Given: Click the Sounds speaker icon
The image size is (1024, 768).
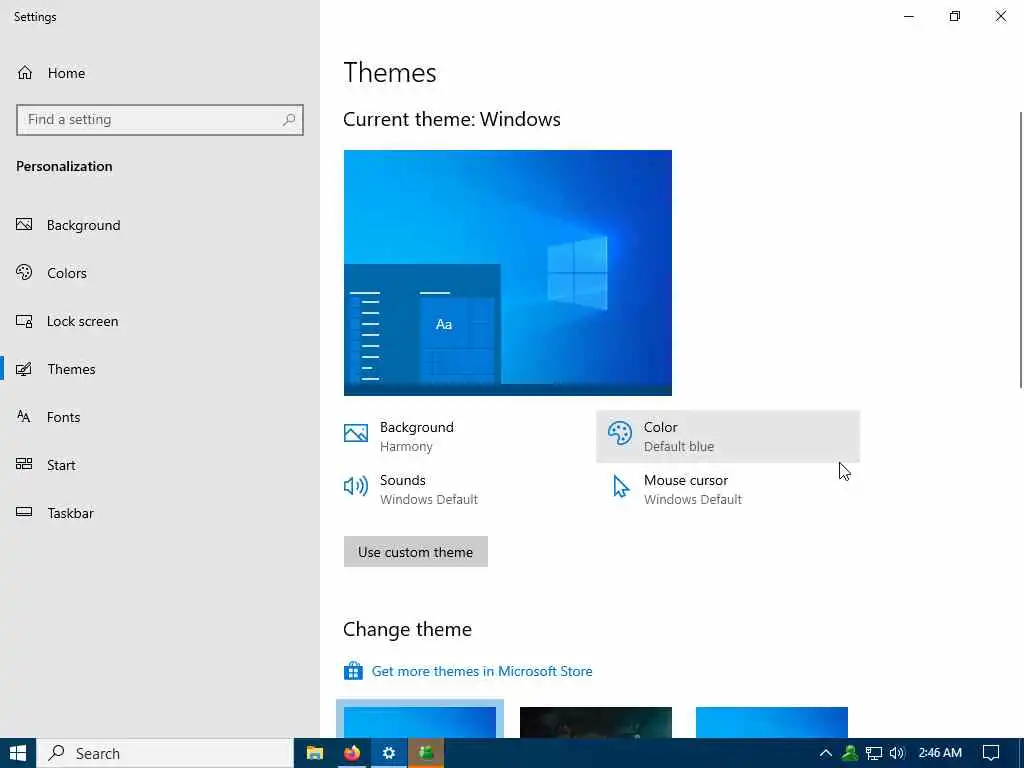Looking at the screenshot, I should click(356, 486).
